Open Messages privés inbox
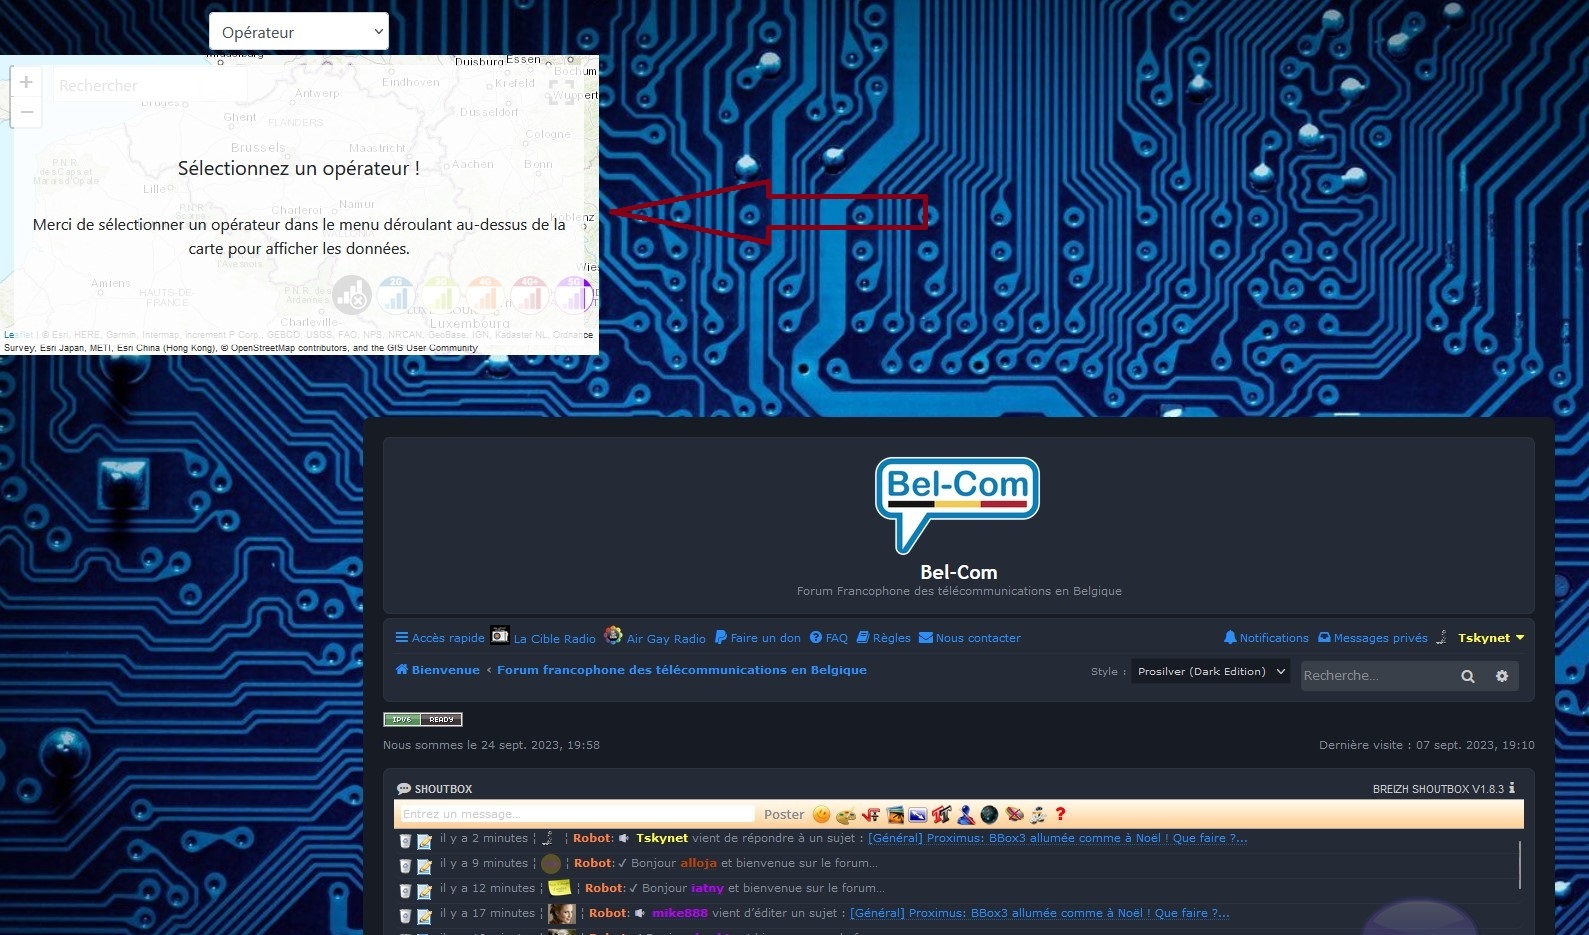The height and width of the screenshot is (935, 1589). click(x=1373, y=638)
